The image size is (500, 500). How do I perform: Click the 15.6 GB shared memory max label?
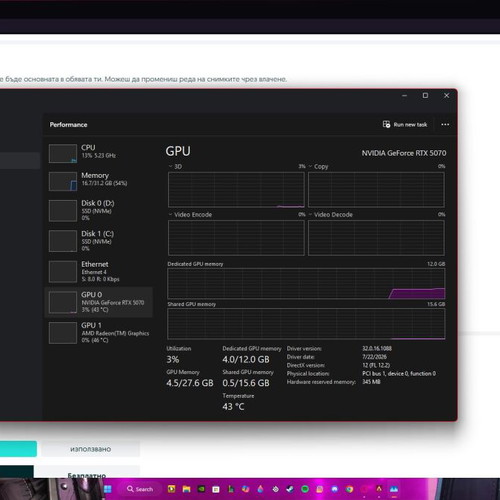[436, 304]
